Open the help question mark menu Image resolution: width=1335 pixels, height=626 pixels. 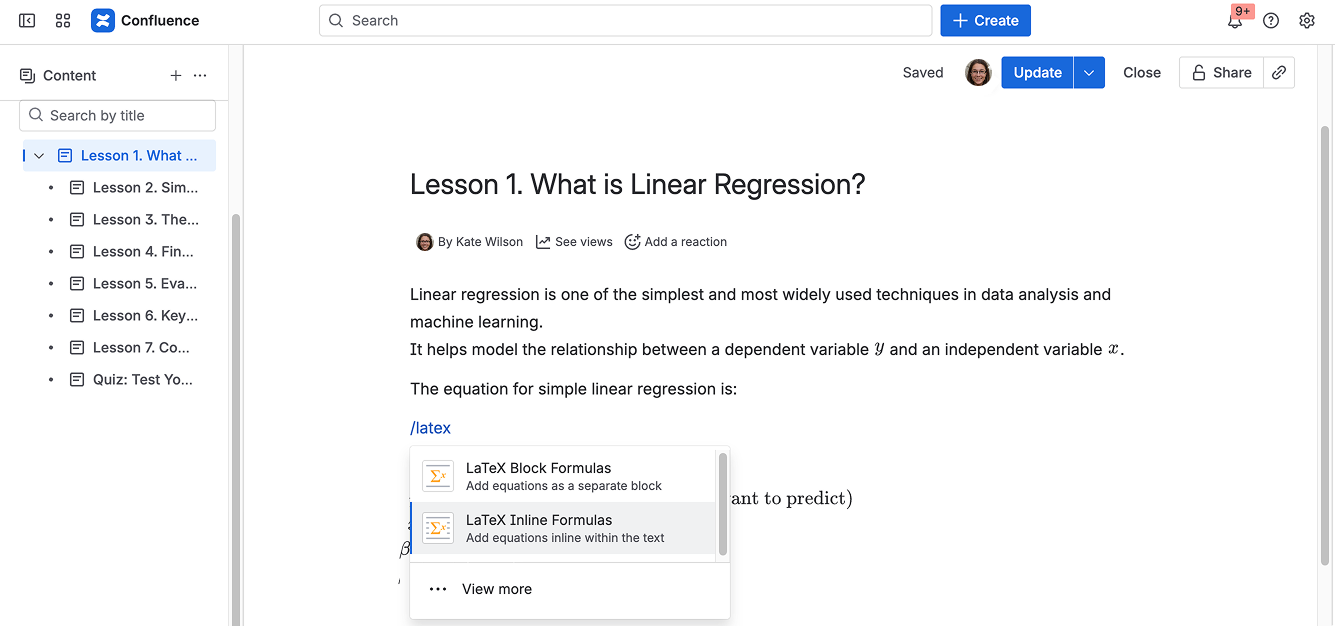(1271, 21)
